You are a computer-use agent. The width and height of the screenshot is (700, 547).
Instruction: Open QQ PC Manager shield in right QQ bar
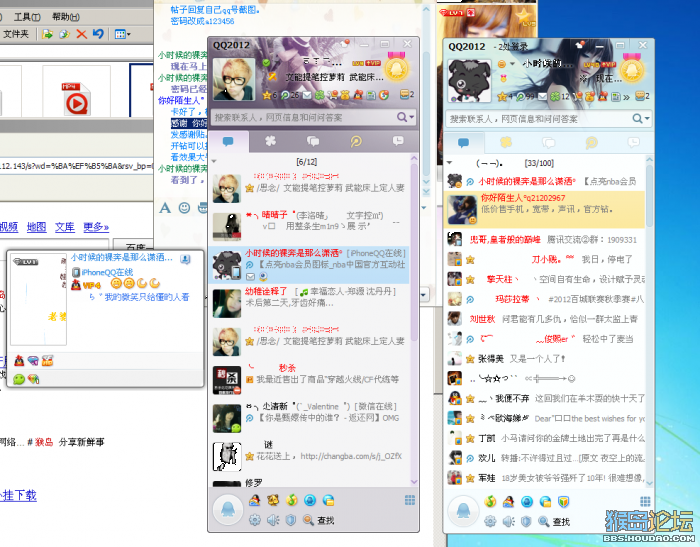pyautogui.click(x=564, y=501)
